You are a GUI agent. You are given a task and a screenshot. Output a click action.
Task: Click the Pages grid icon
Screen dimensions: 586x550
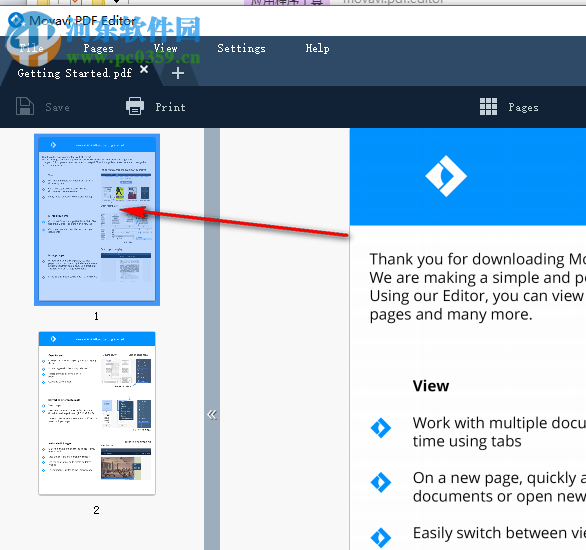(488, 106)
